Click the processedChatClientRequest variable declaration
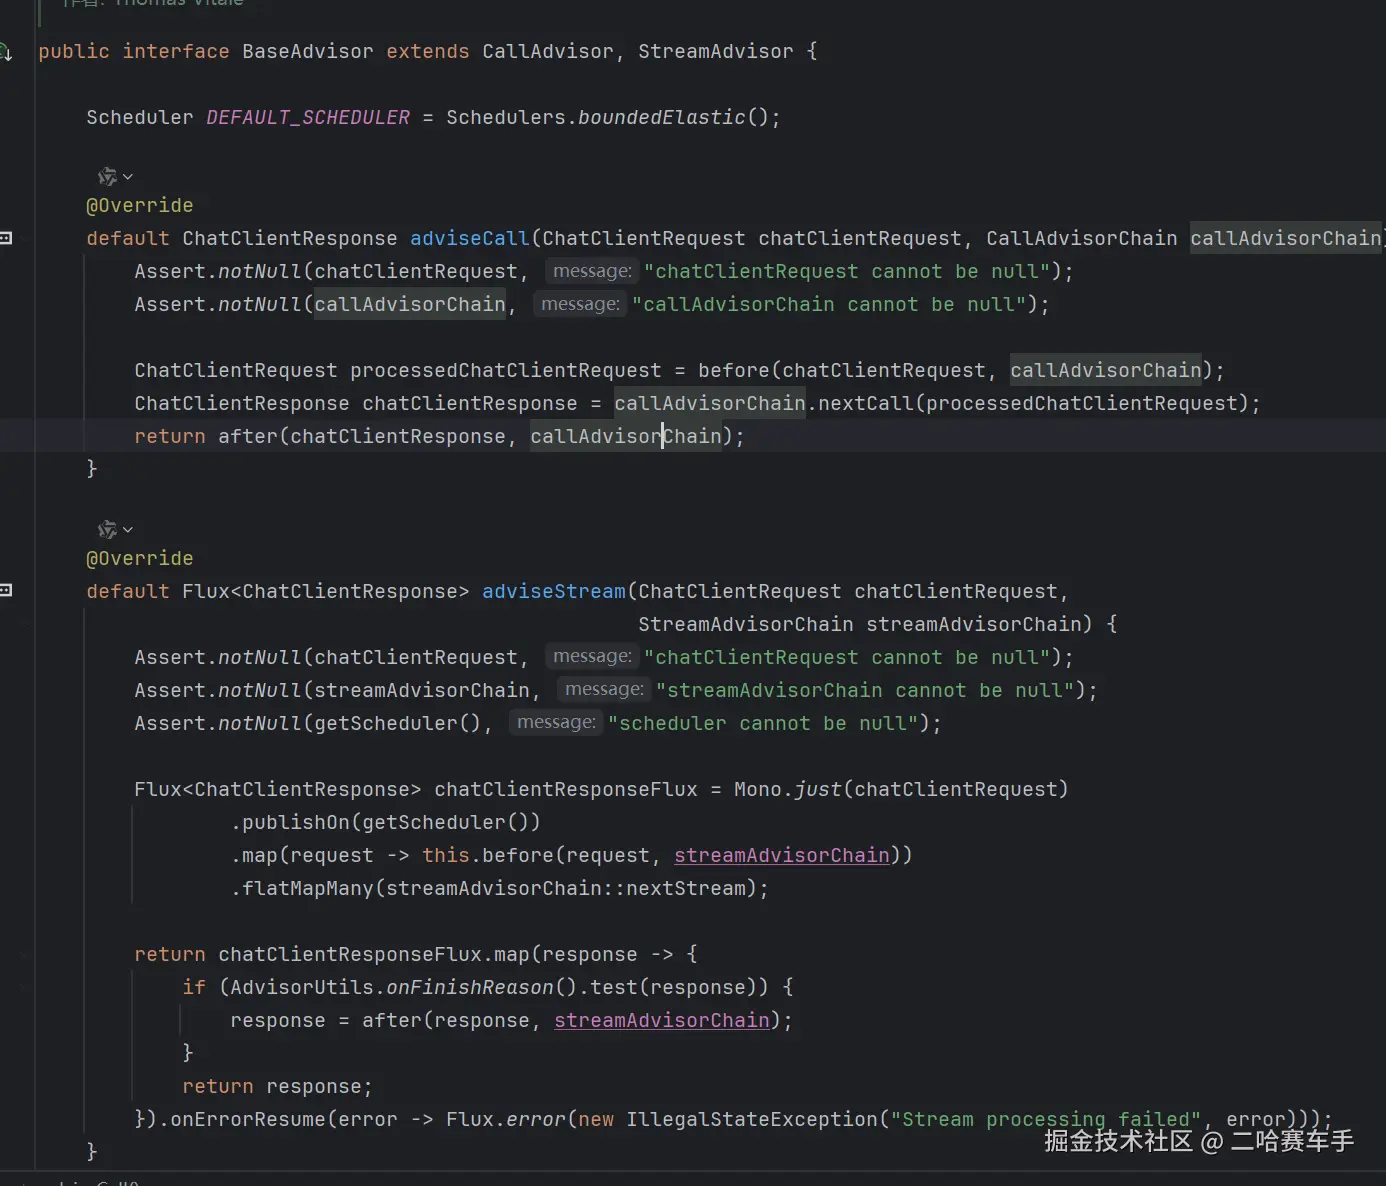The image size is (1386, 1186). tap(506, 370)
